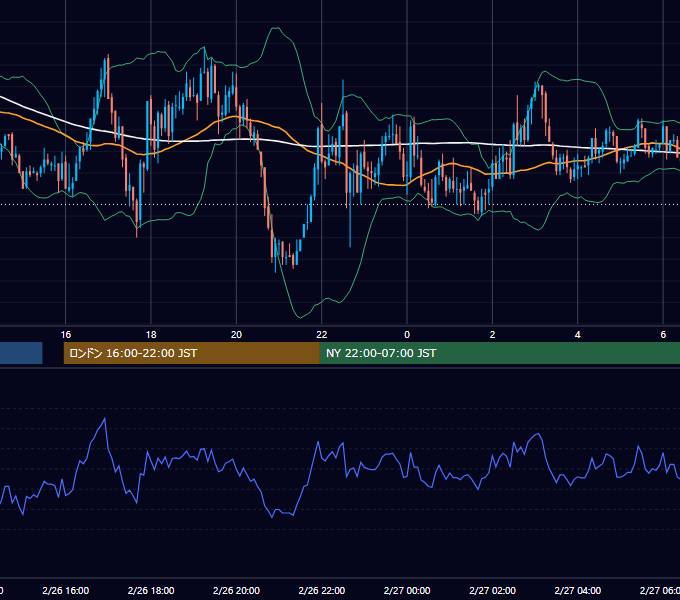The width and height of the screenshot is (680, 600).
Task: Click the 2/26 16:00 date label
Action: (66, 590)
